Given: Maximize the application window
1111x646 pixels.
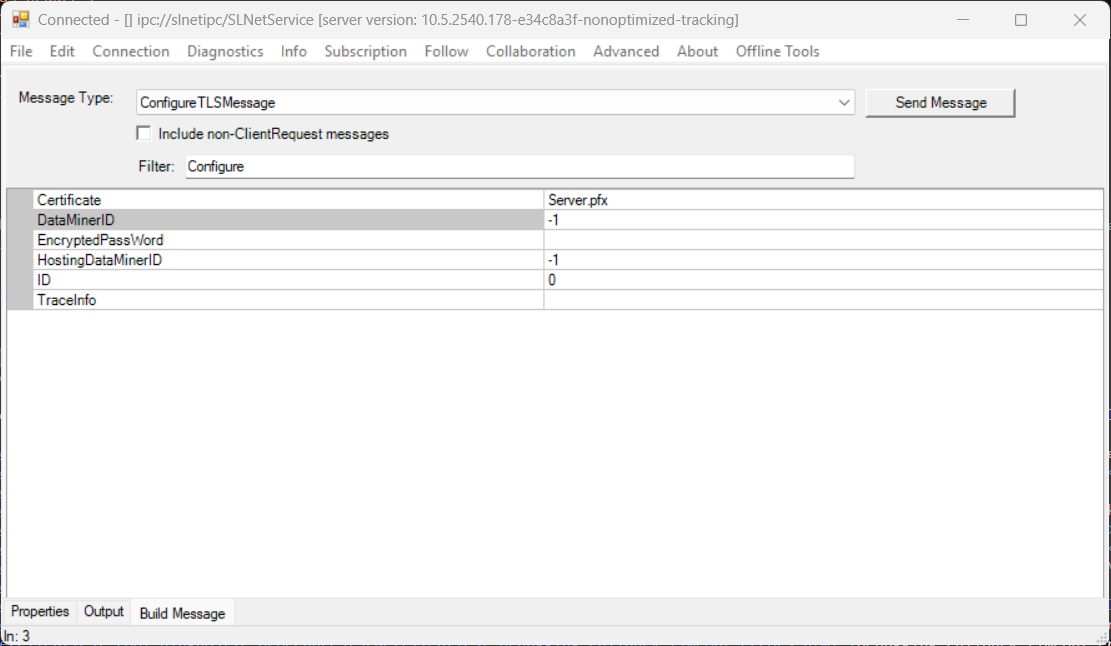Looking at the screenshot, I should click(1020, 20).
